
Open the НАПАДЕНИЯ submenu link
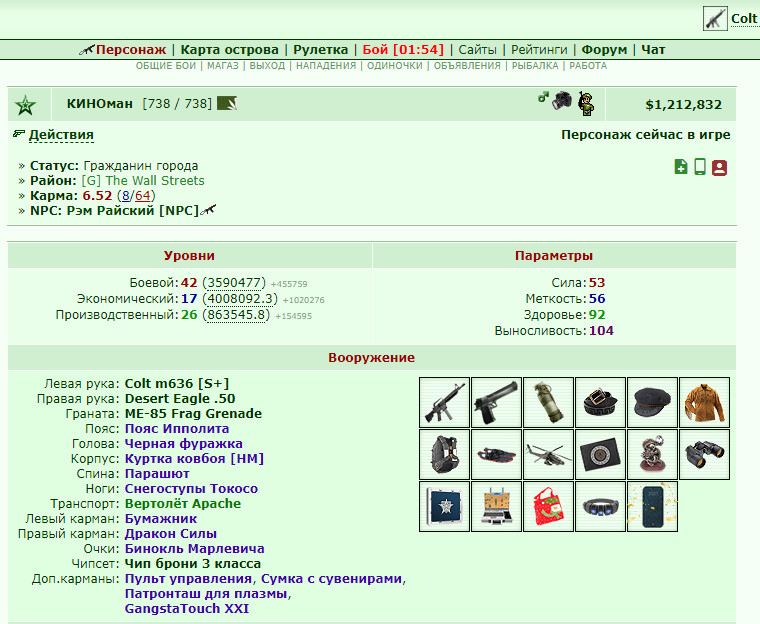pyautogui.click(x=326, y=66)
